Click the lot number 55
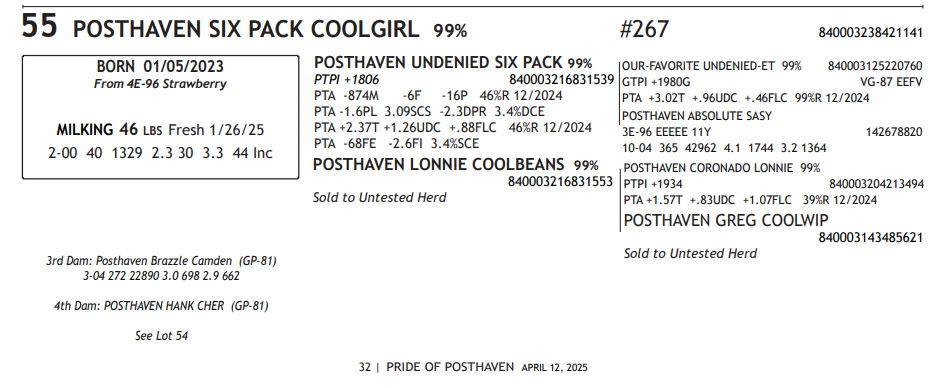The height and width of the screenshot is (388, 938). click(x=40, y=27)
